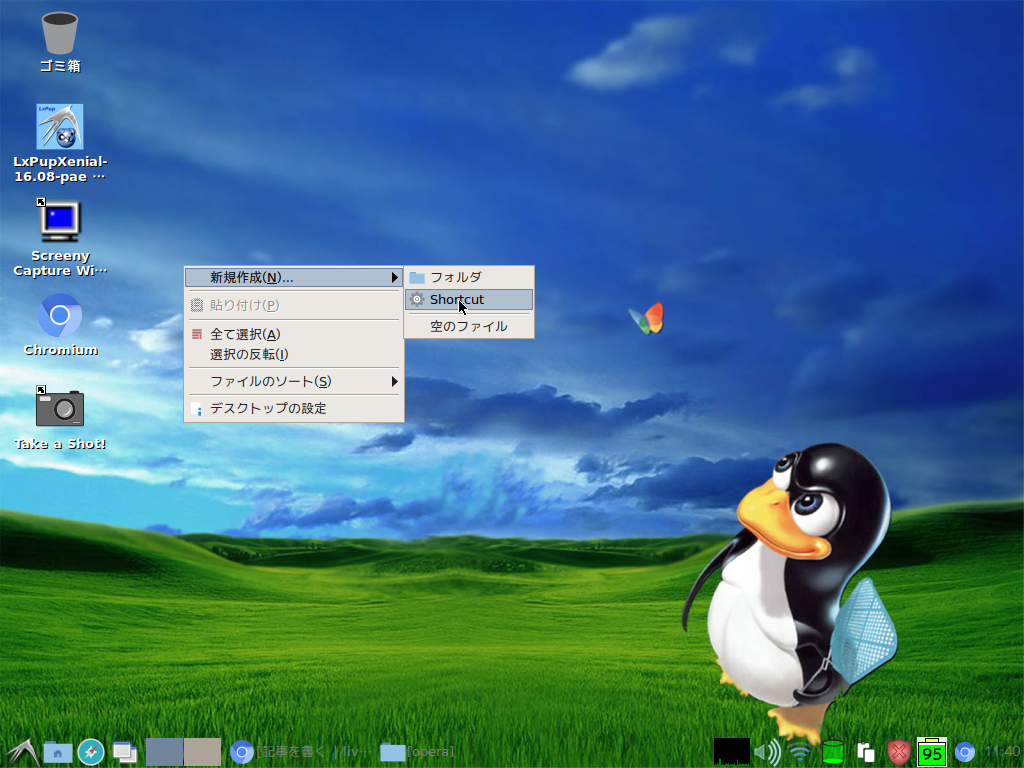Open the CPU usage monitor graph
This screenshot has width=1024, height=768.
731,752
